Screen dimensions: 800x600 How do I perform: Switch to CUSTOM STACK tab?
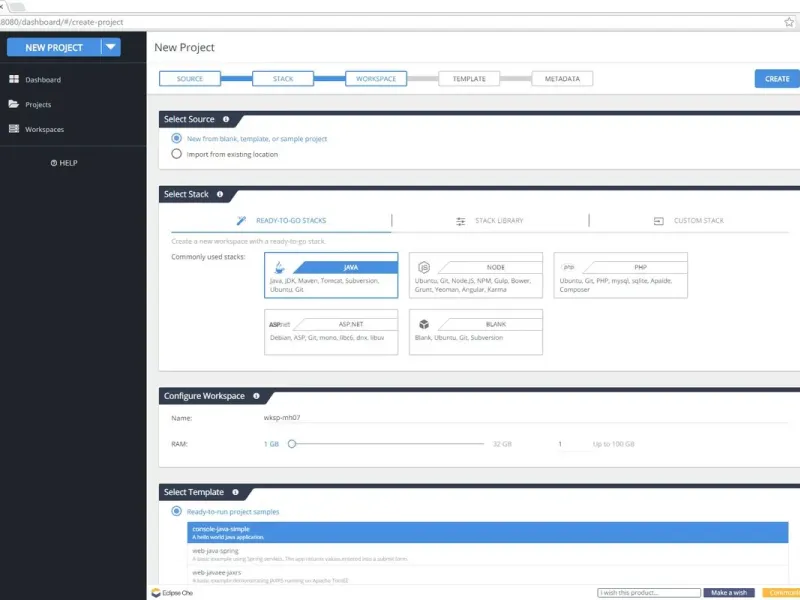coord(689,220)
